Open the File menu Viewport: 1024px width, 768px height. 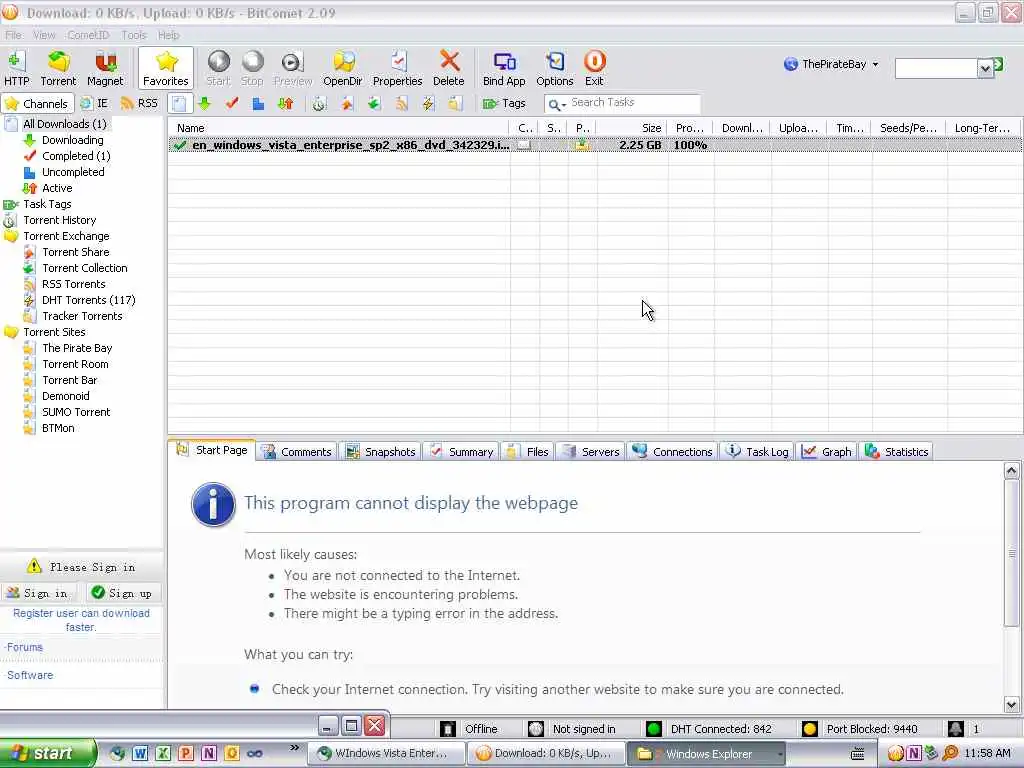[13, 35]
